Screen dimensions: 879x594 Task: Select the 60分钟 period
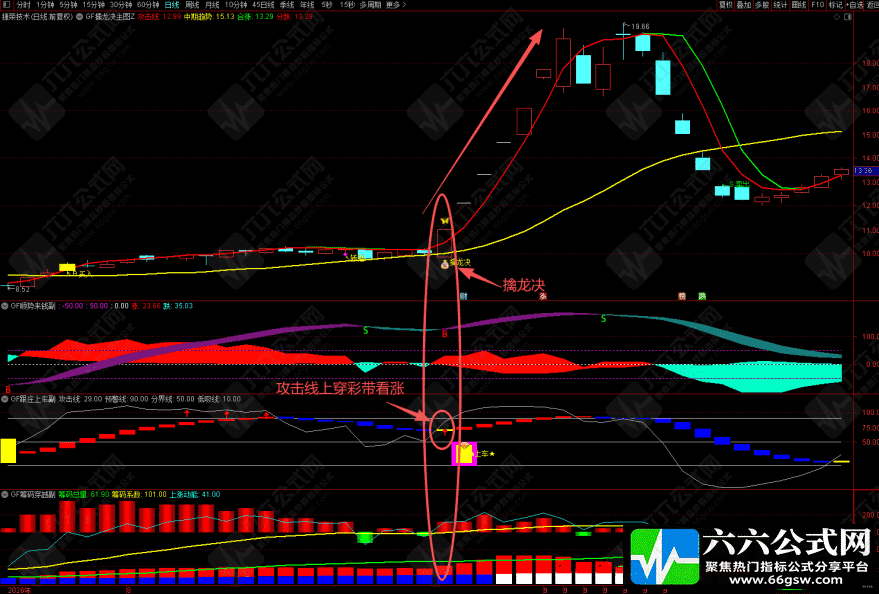point(148,4)
